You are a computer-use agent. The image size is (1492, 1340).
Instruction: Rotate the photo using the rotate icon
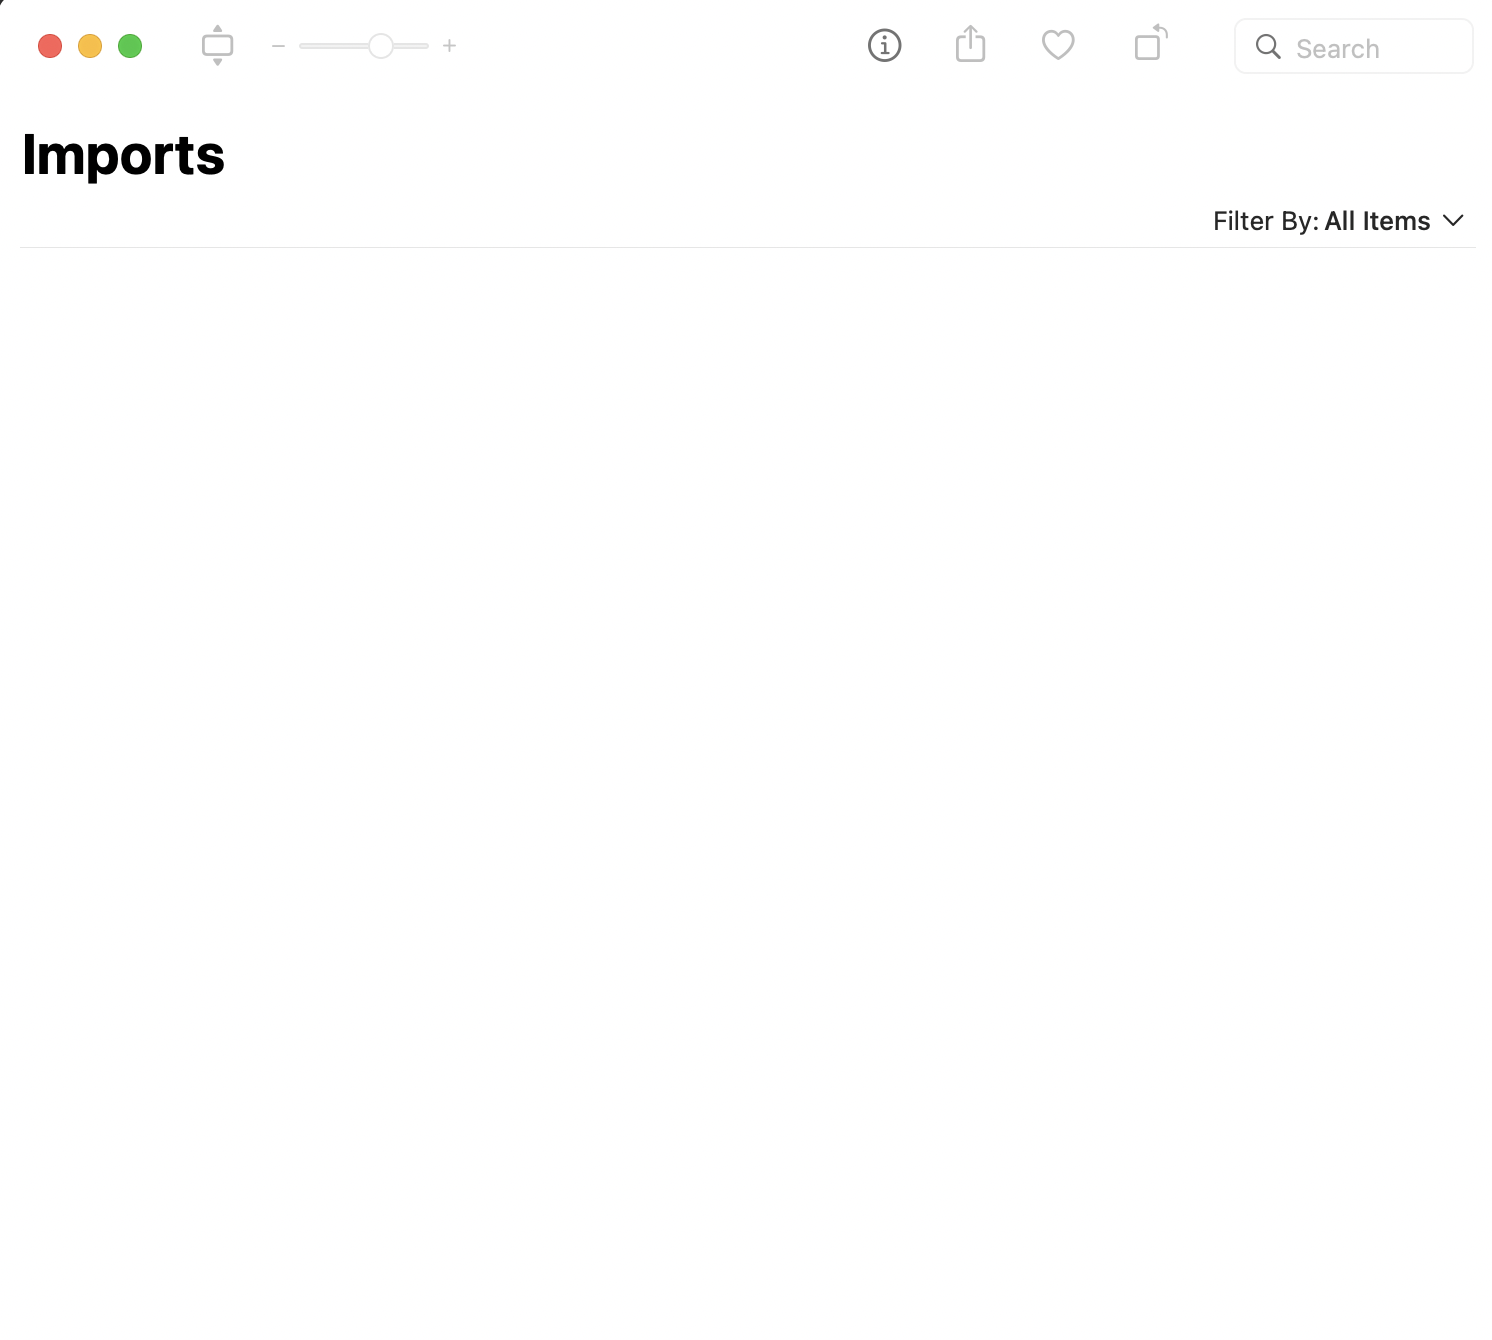[x=1150, y=44]
